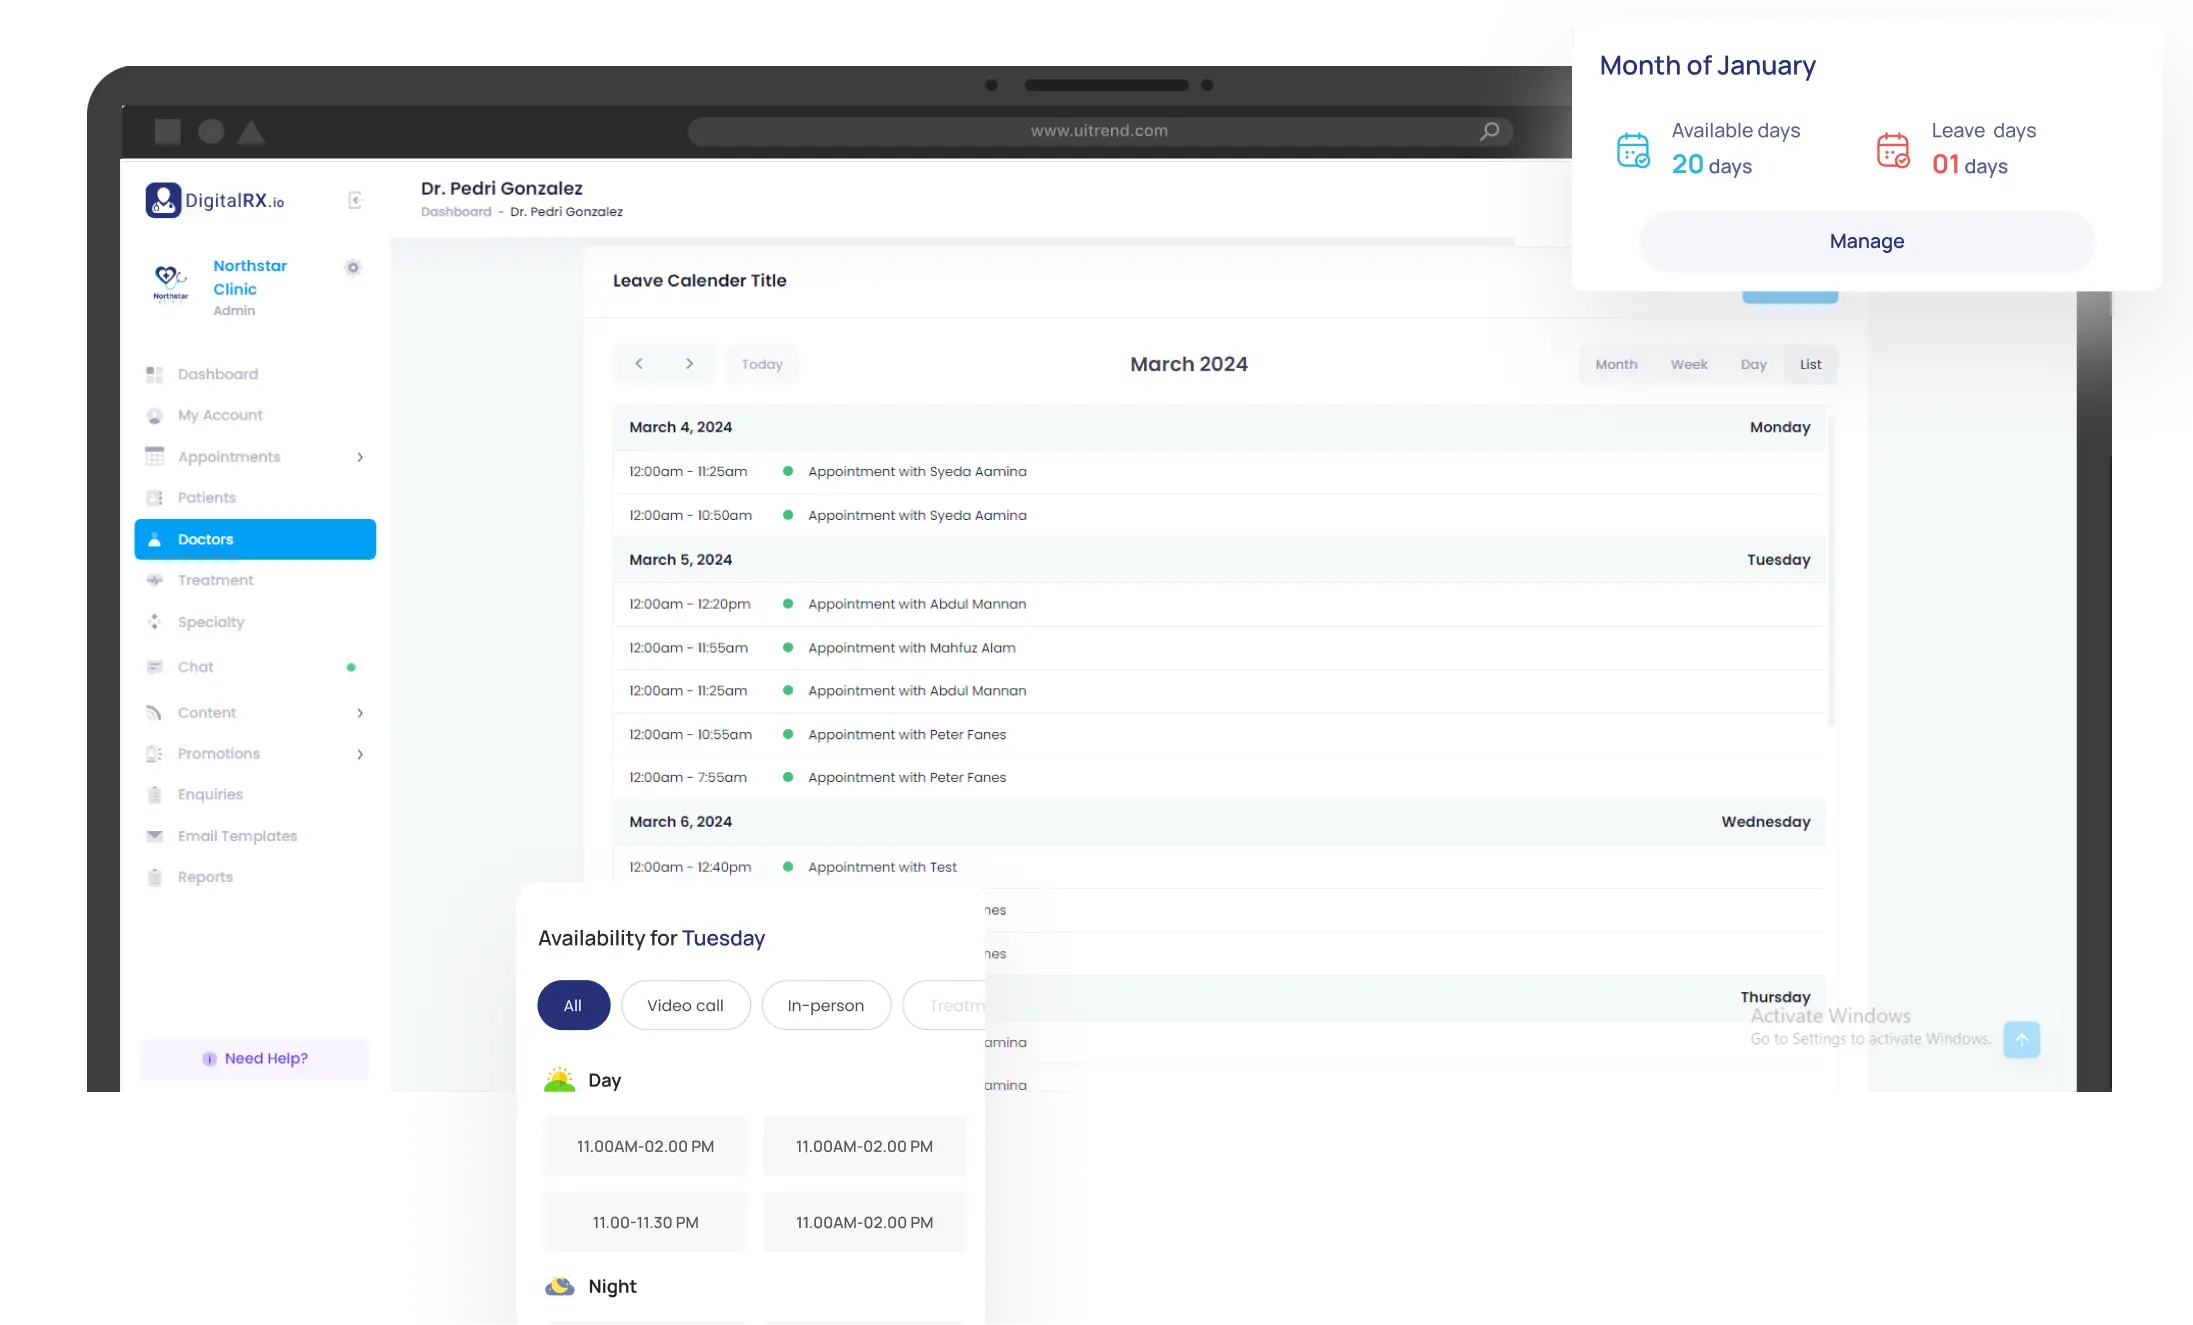
Task: Expand the Promotions menu chevron
Action: click(x=360, y=754)
